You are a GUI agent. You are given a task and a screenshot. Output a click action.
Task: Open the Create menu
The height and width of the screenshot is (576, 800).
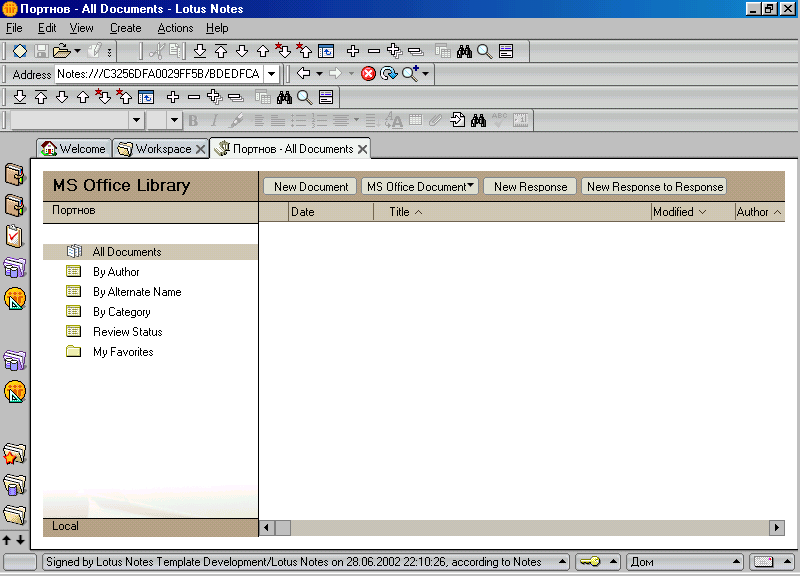pos(126,28)
